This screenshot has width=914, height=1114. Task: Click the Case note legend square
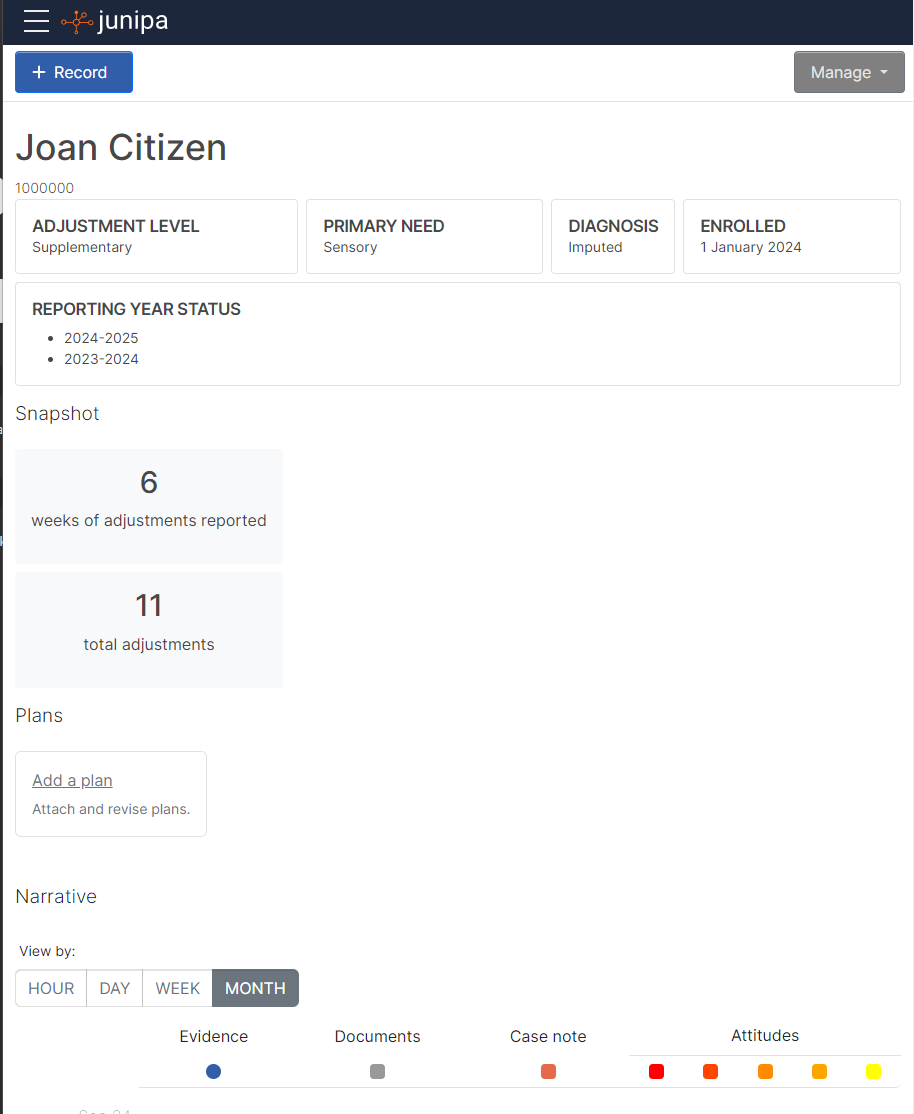click(548, 1071)
